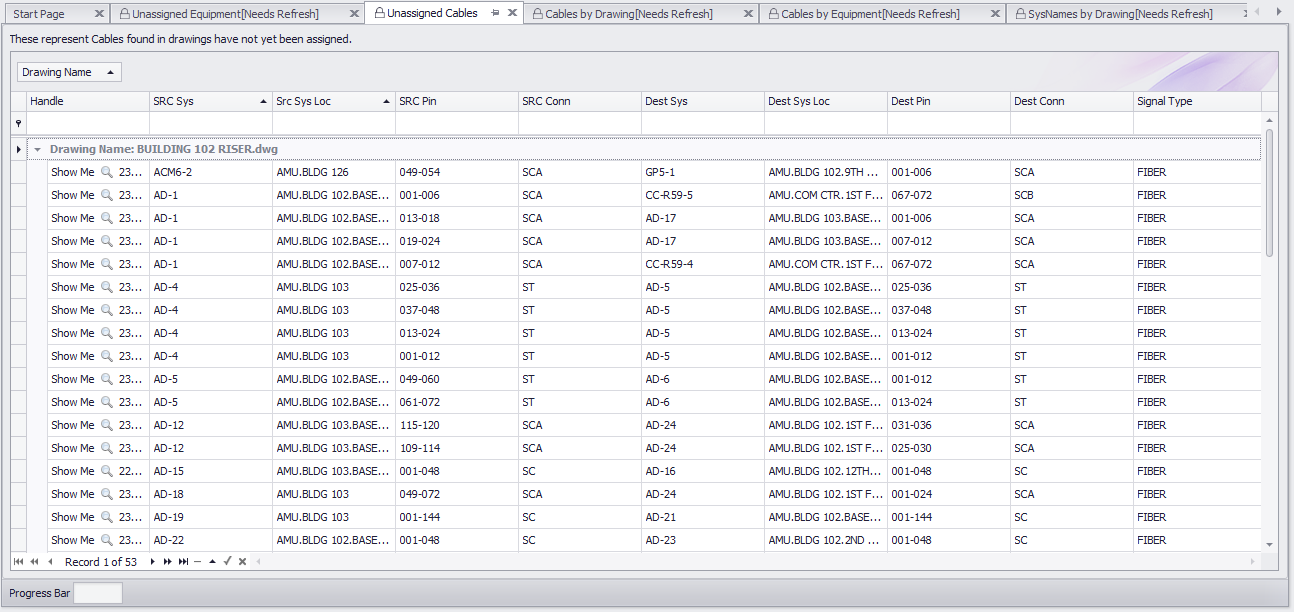Sort by Src Sys Loc column header
The image size is (1294, 612).
point(333,101)
